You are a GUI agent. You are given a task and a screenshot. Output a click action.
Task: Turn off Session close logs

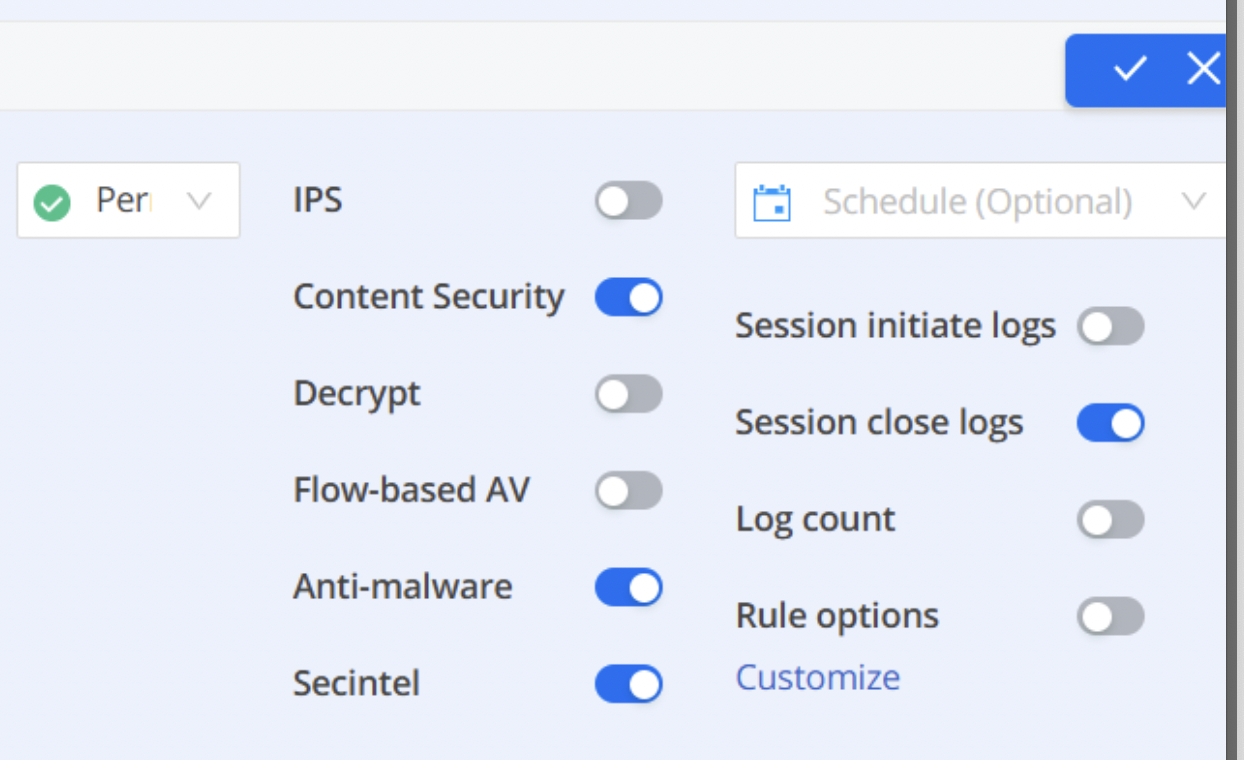[1111, 423]
